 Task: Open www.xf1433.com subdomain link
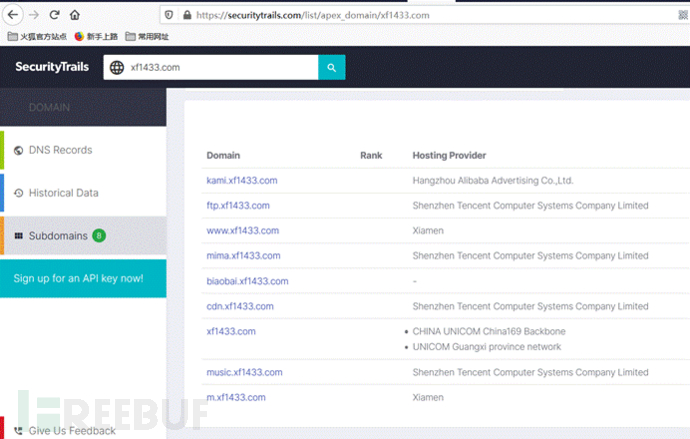(243, 230)
